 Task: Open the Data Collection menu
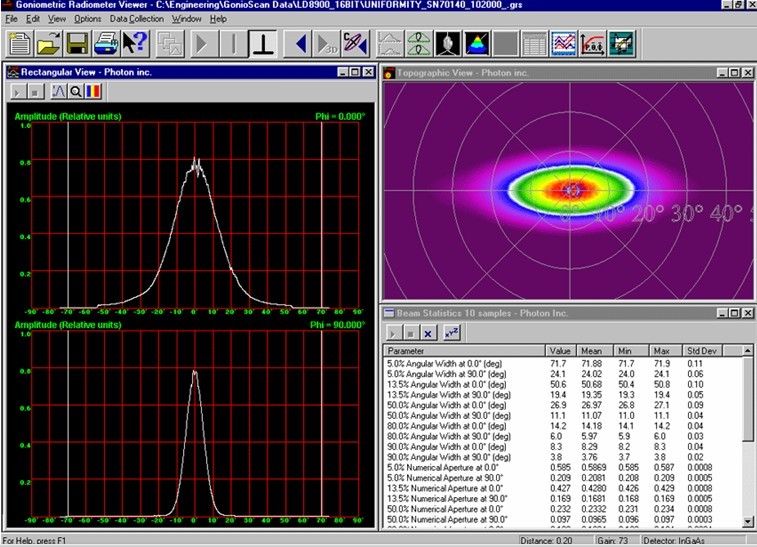pos(137,18)
